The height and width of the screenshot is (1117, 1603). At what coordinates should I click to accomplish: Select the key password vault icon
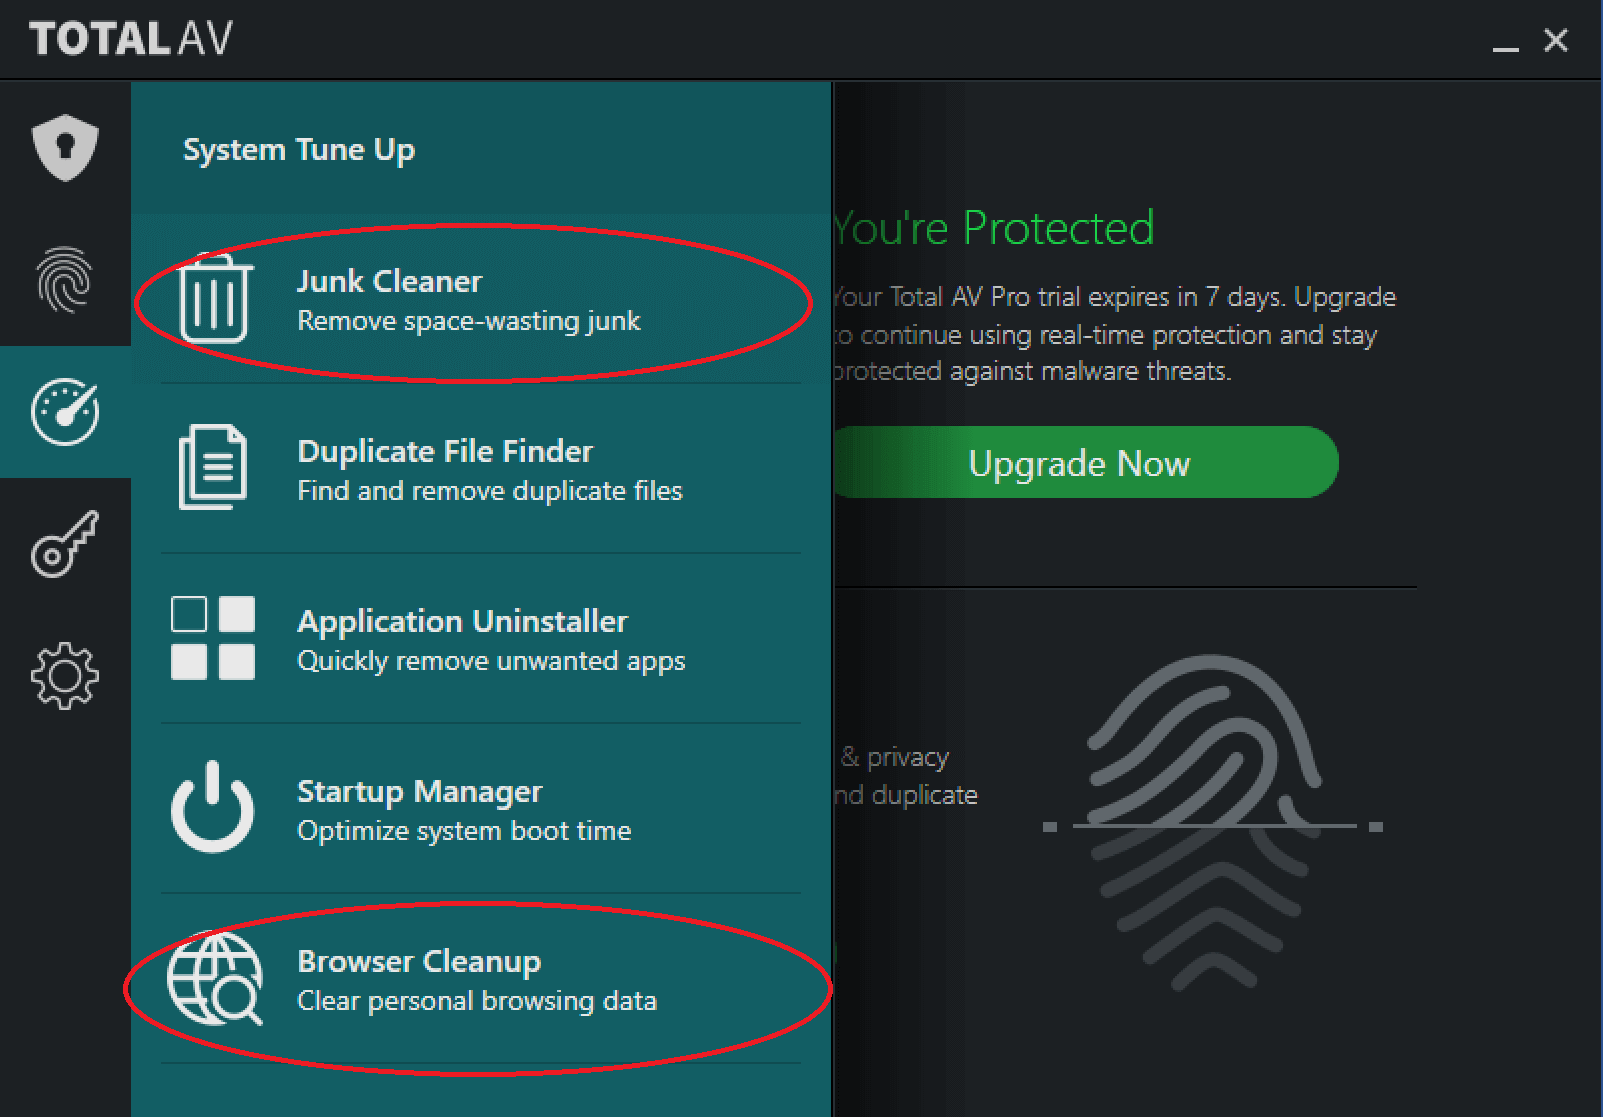tap(65, 544)
